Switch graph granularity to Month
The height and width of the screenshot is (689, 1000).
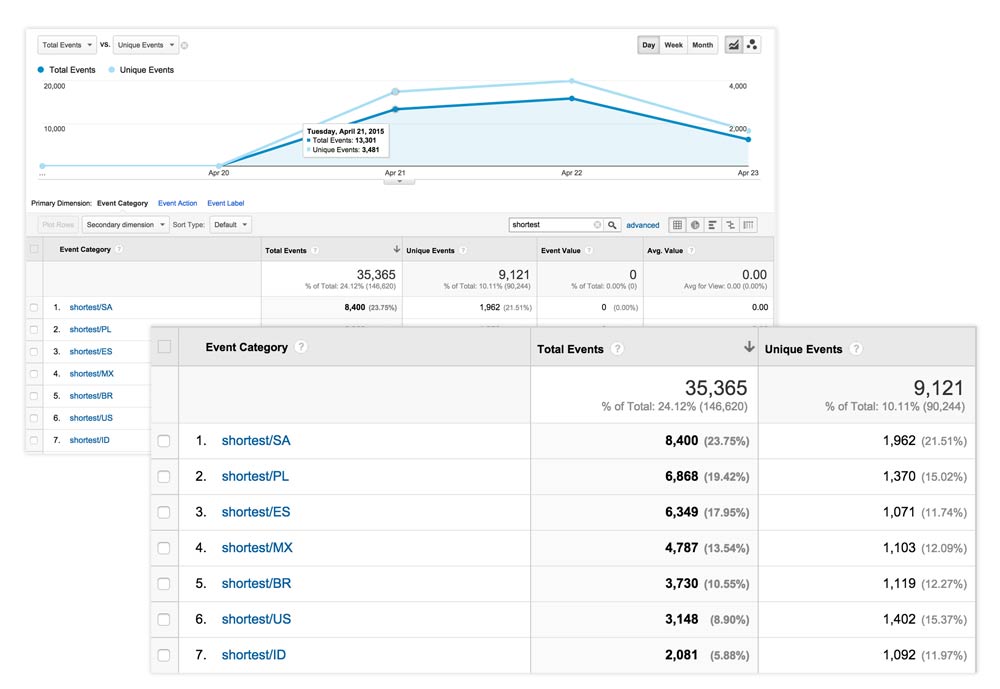pos(703,45)
